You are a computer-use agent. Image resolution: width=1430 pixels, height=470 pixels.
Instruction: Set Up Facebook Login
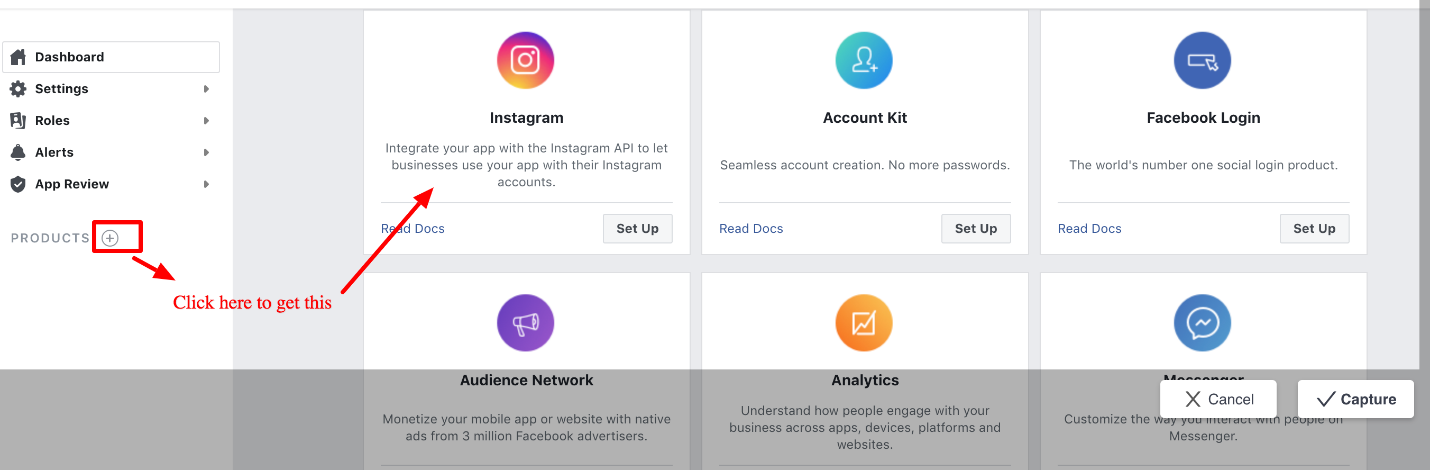click(1314, 228)
